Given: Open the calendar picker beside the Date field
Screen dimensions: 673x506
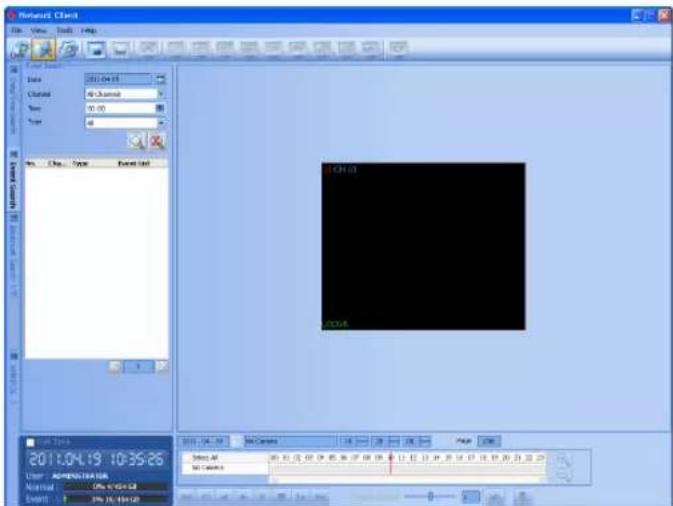Looking at the screenshot, I should (x=160, y=79).
